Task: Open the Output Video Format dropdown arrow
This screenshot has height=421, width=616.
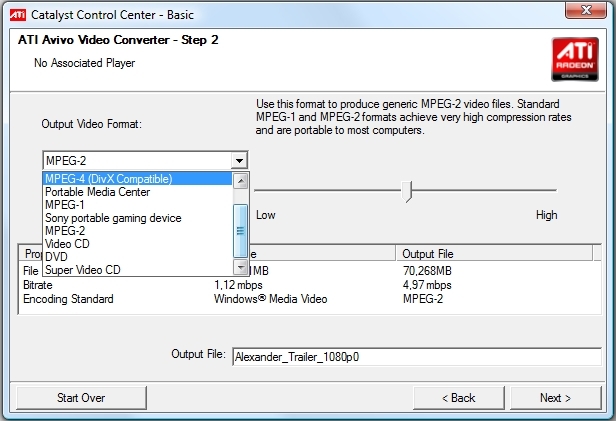Action: pos(239,161)
